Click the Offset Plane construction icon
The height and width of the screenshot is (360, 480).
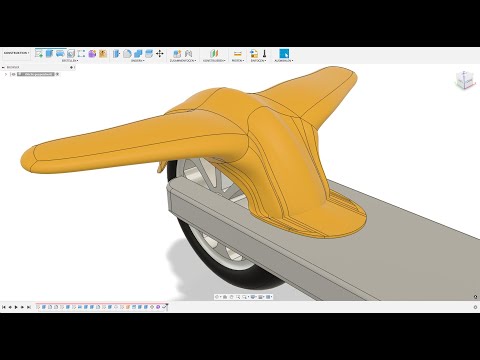pyautogui.click(x=214, y=53)
